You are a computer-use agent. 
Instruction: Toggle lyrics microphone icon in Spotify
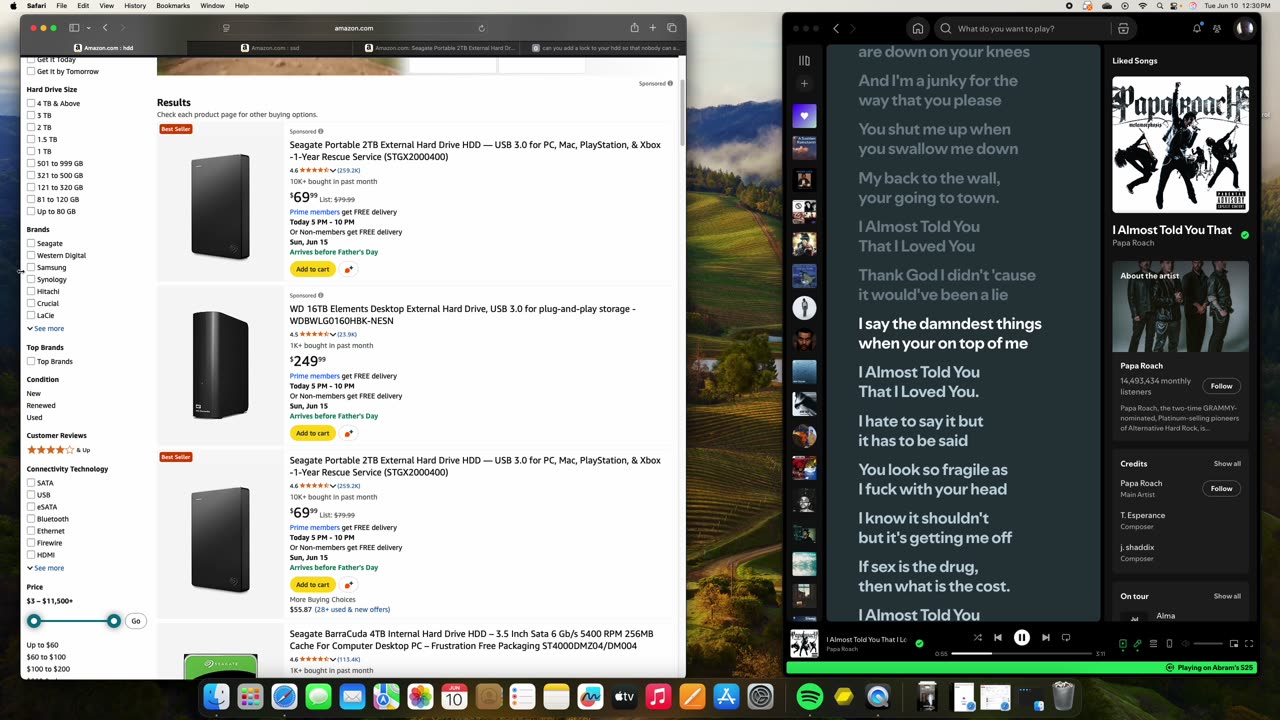(x=1137, y=644)
